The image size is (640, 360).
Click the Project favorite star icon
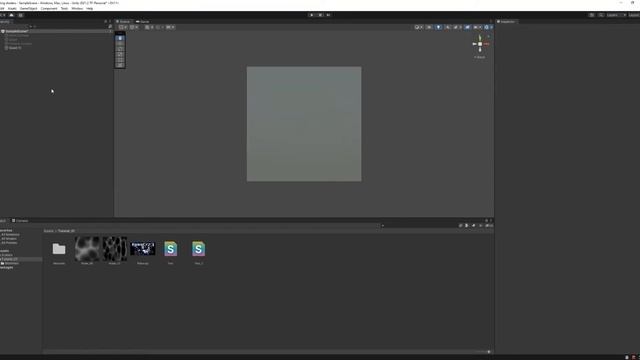pos(480,225)
